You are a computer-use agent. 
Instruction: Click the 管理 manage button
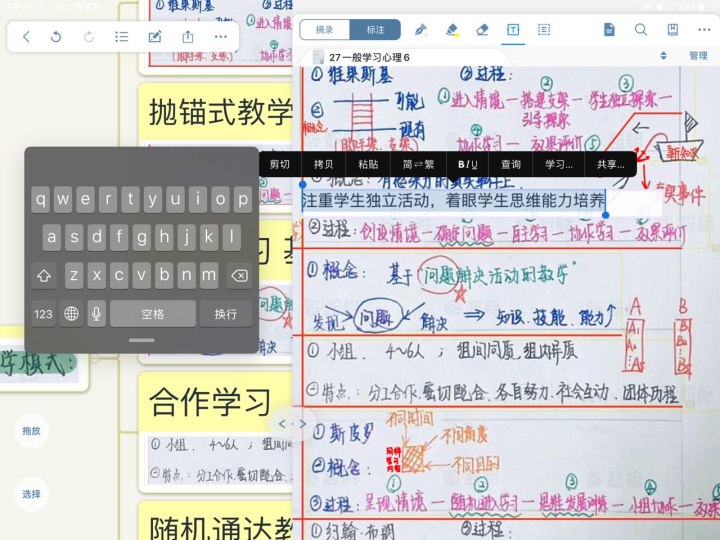[698, 56]
